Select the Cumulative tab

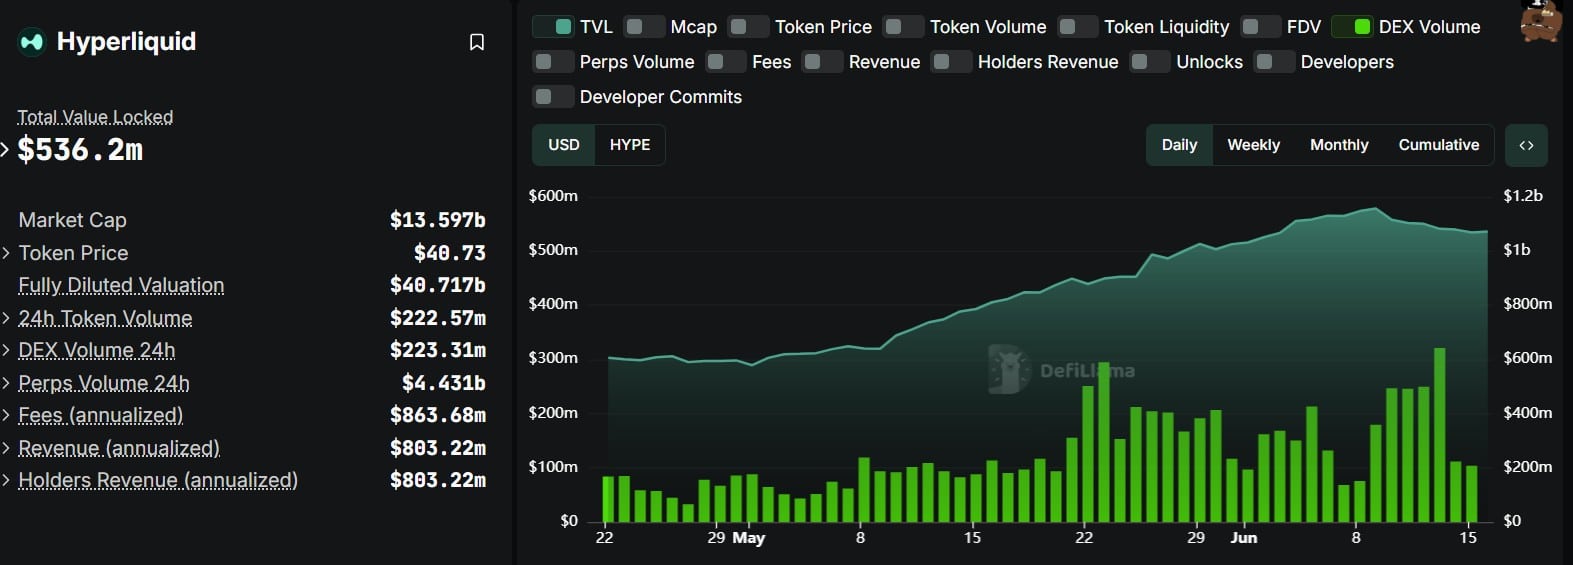[x=1438, y=145]
